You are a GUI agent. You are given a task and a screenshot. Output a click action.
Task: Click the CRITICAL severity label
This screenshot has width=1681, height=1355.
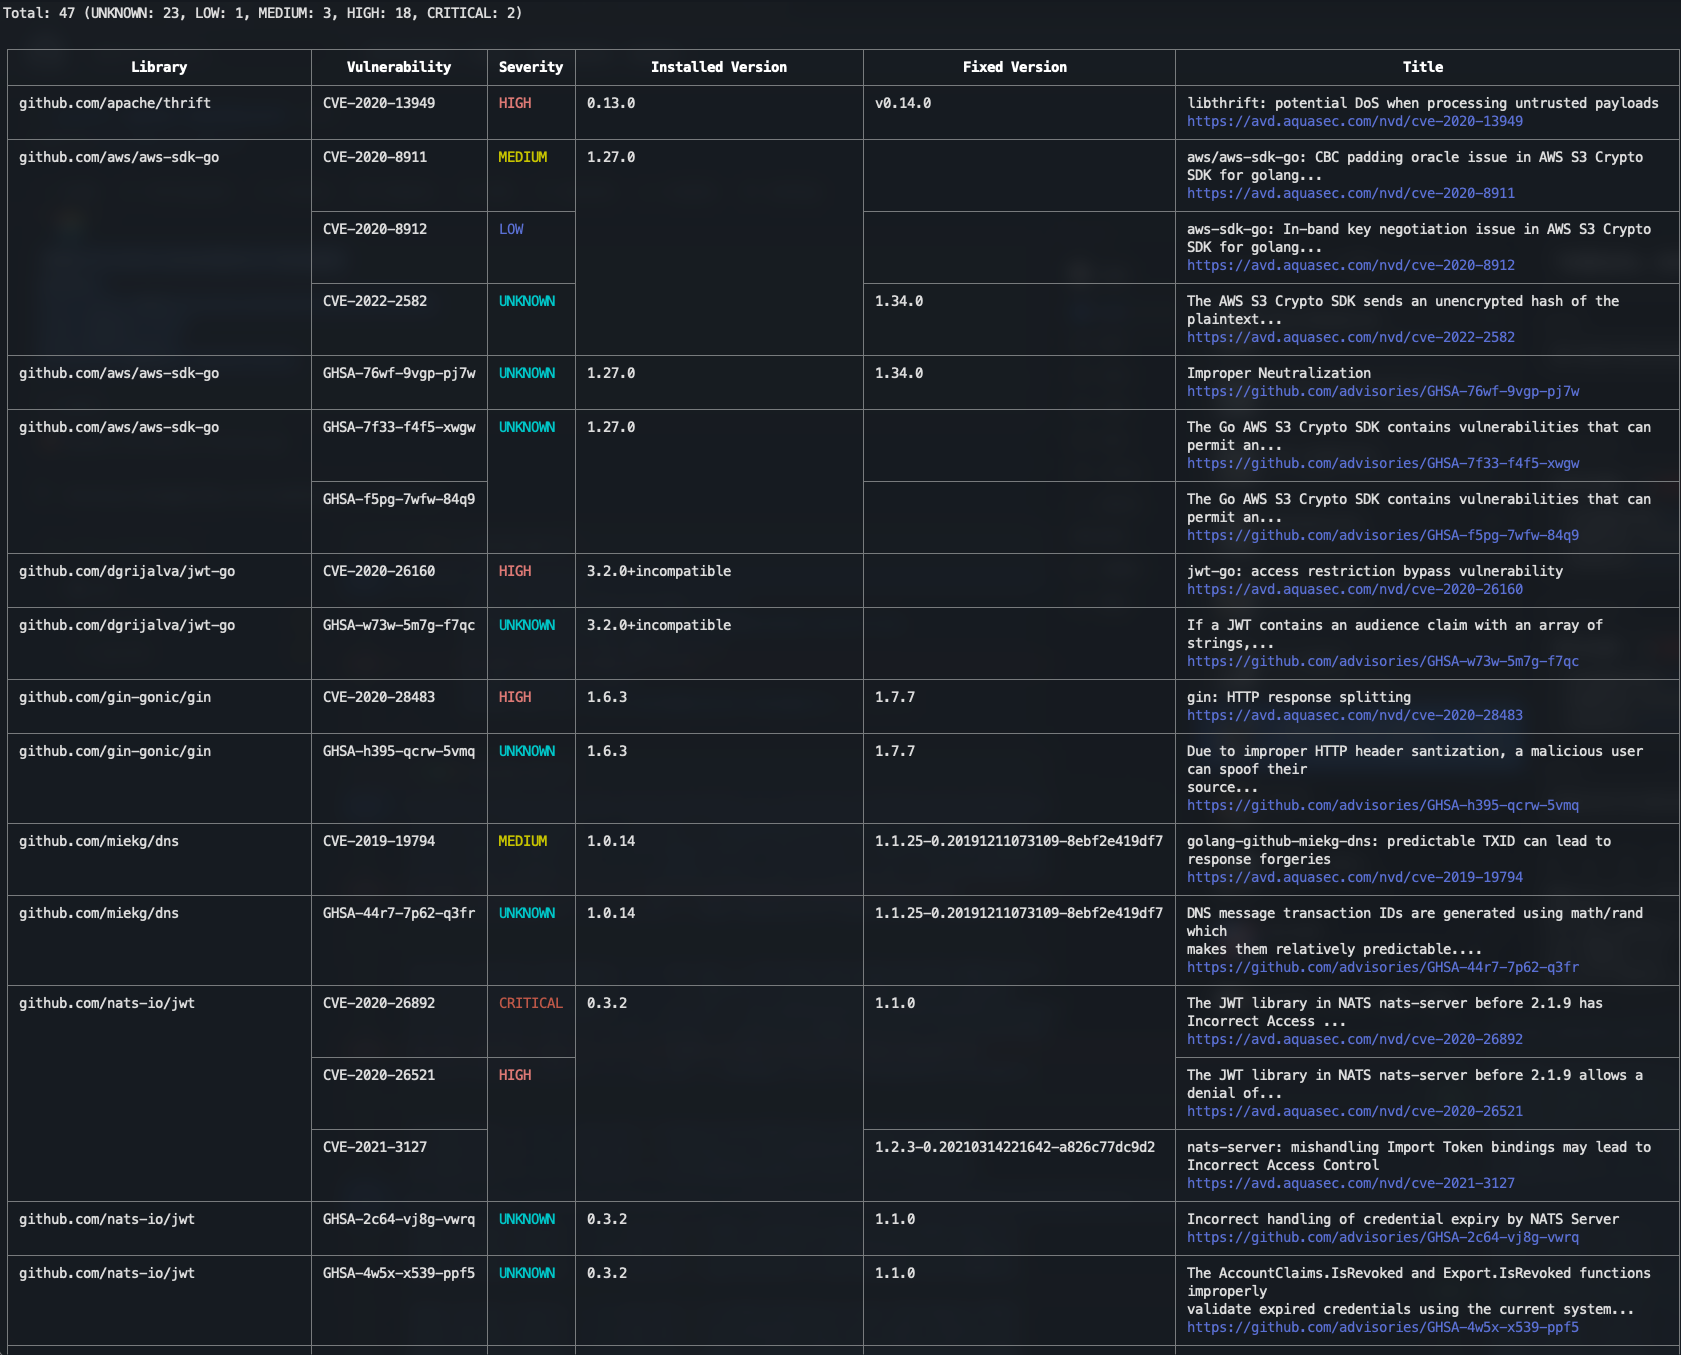pos(531,1003)
